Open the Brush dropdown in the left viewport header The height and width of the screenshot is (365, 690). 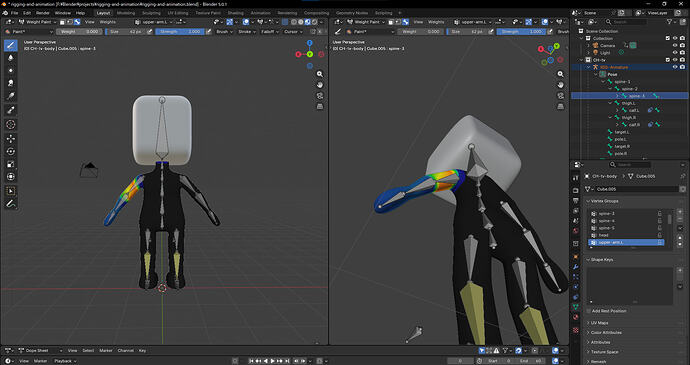pos(224,31)
